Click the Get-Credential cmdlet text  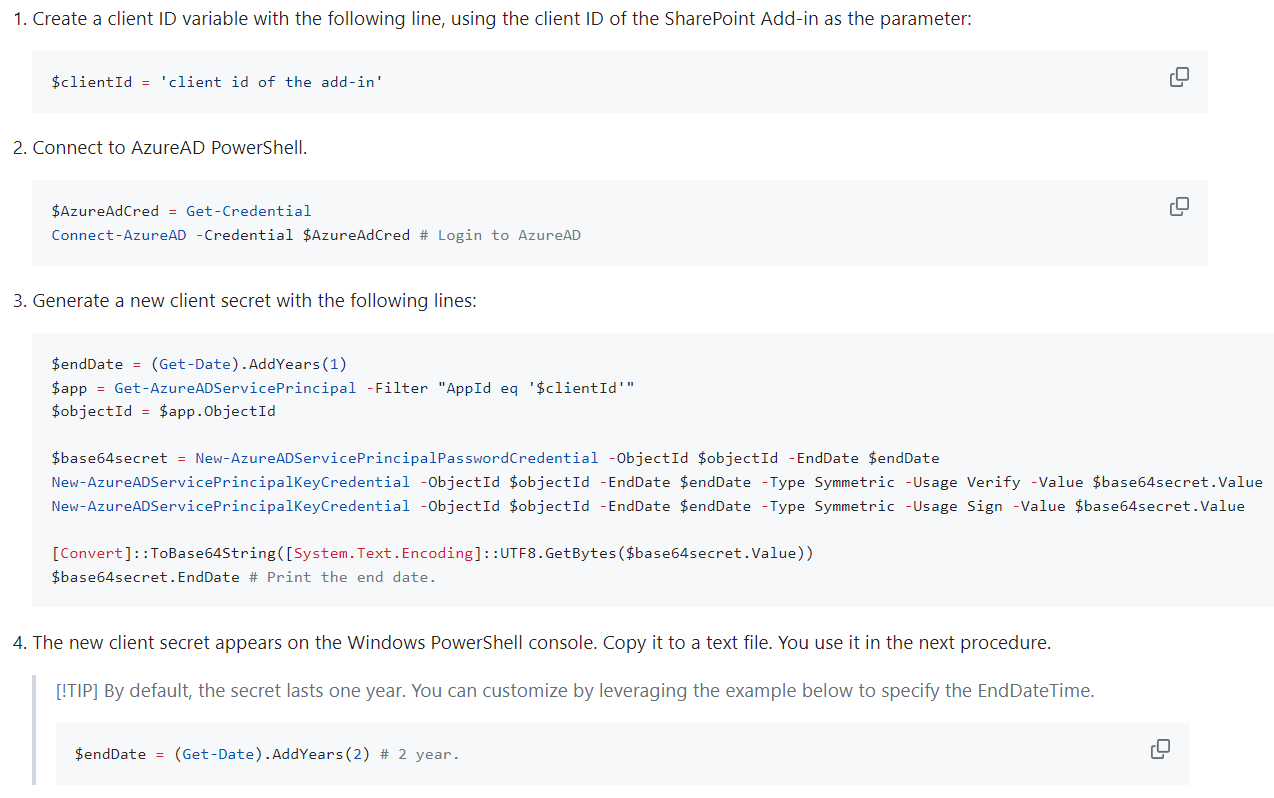247,210
